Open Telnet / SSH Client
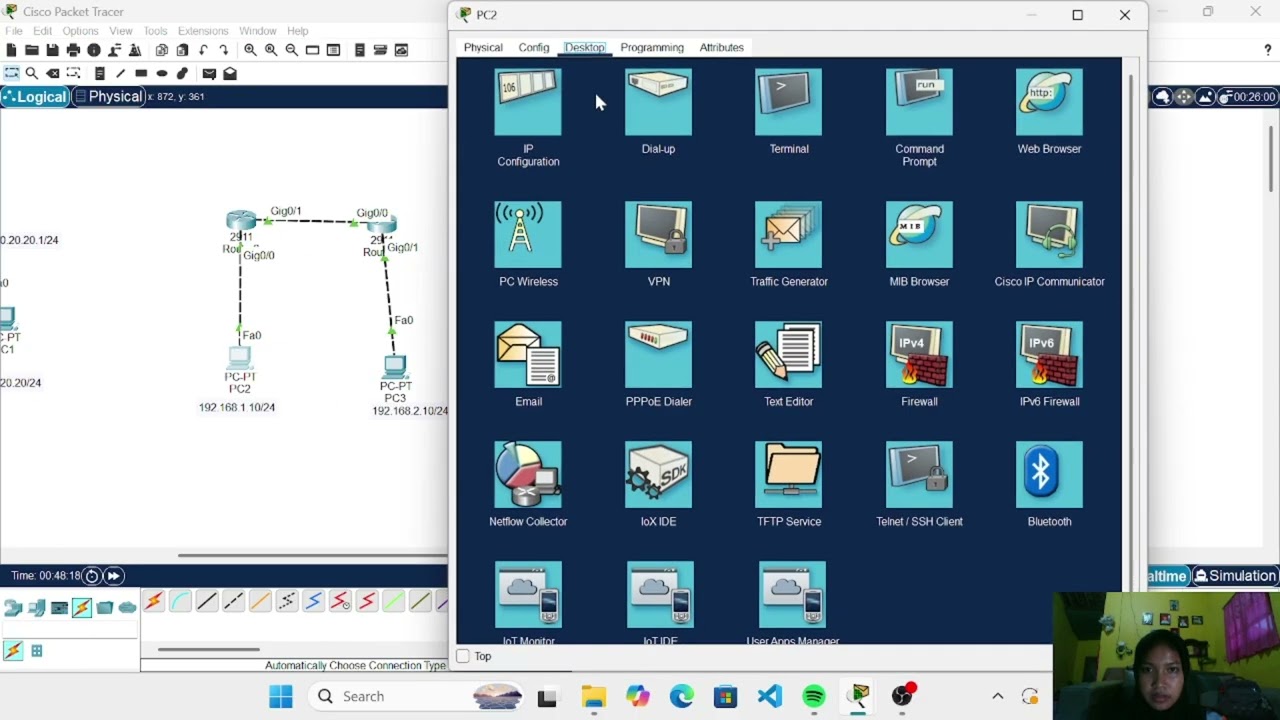This screenshot has height=720, width=1280. click(919, 475)
